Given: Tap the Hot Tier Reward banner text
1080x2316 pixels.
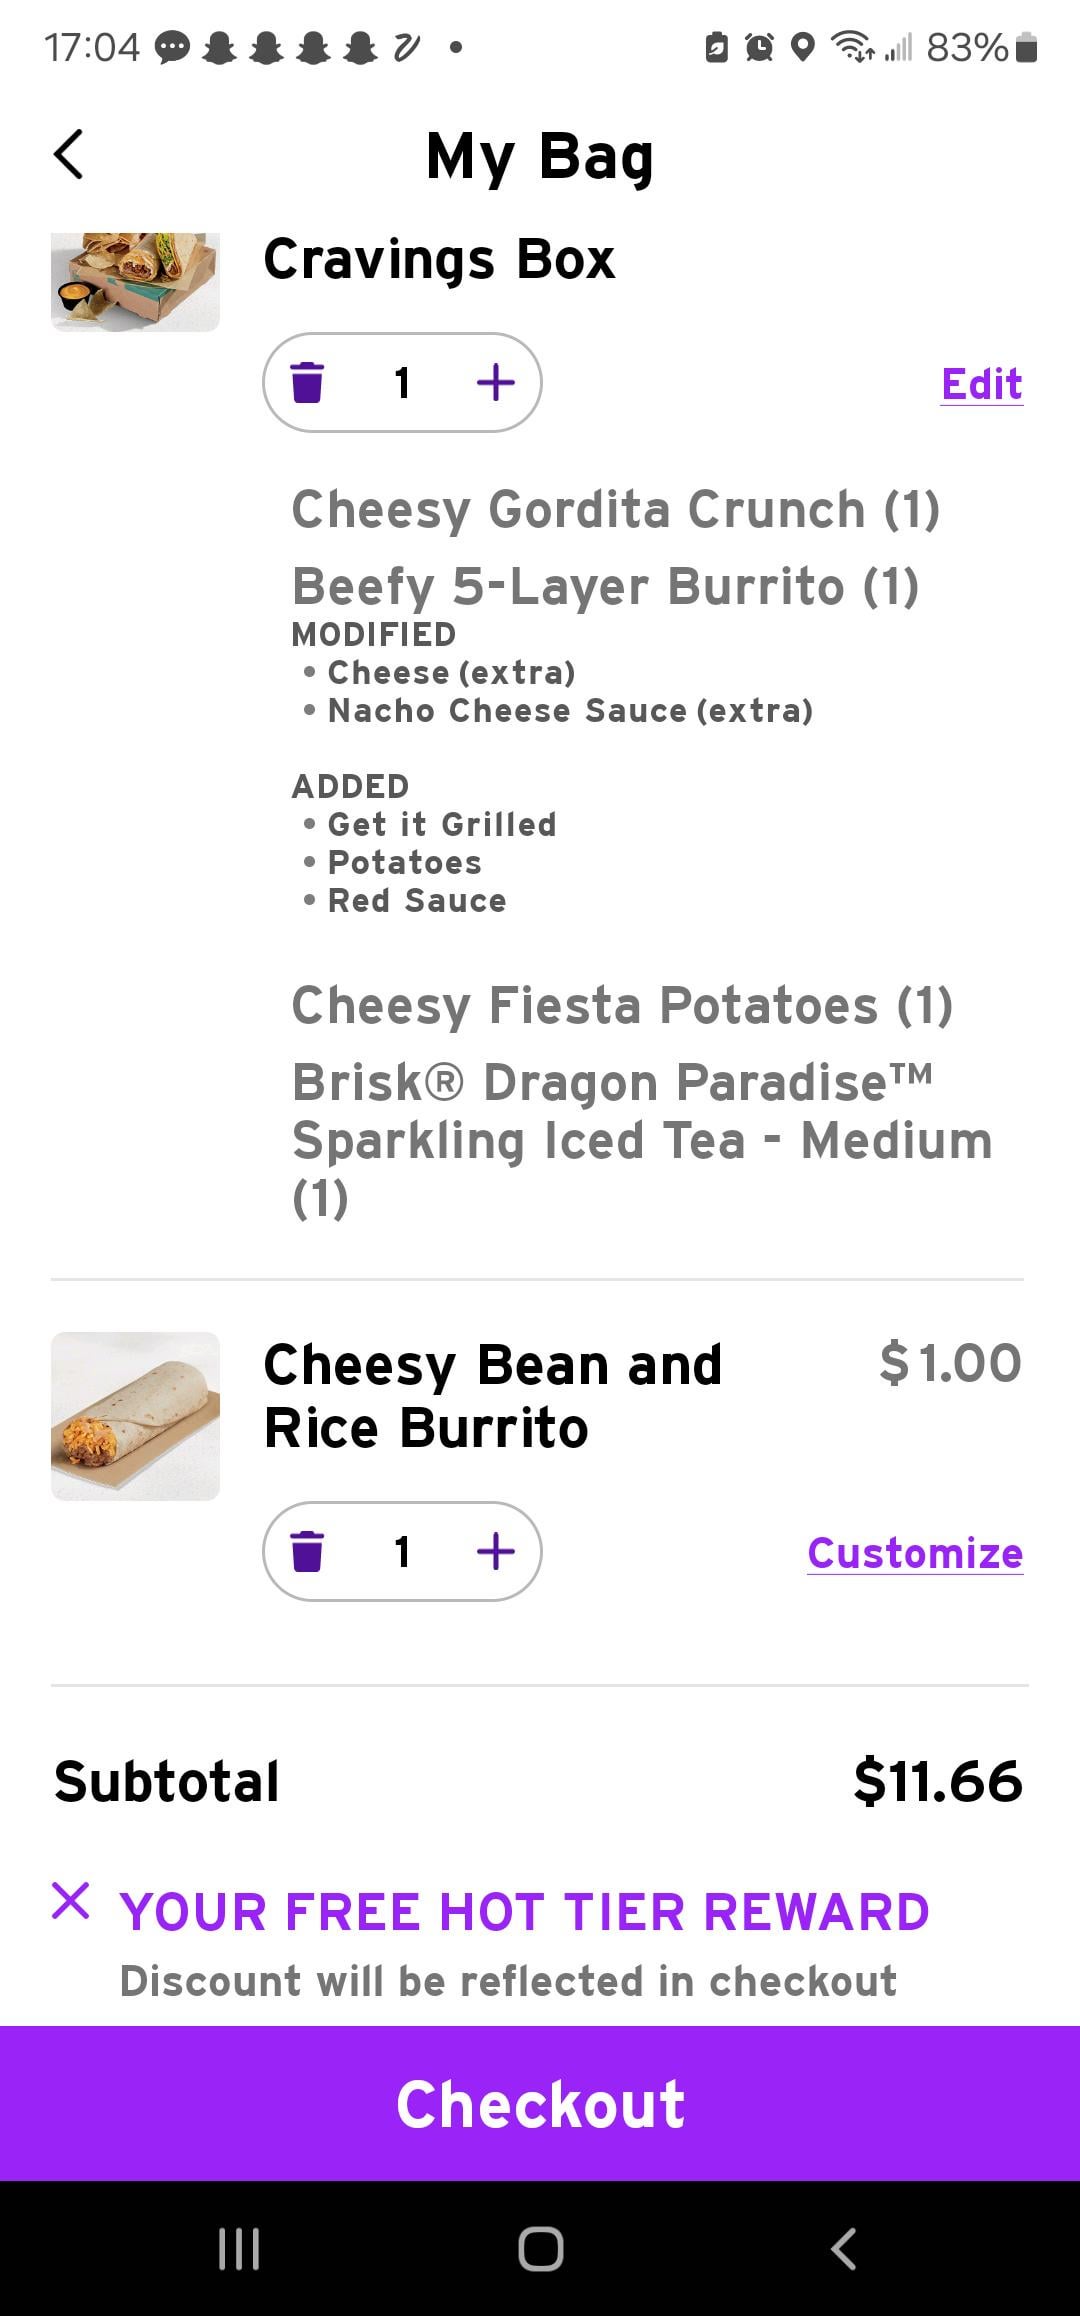Looking at the screenshot, I should point(524,1912).
